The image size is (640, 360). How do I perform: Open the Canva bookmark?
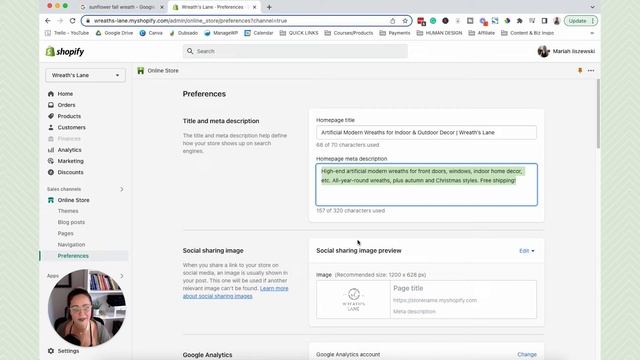151,33
